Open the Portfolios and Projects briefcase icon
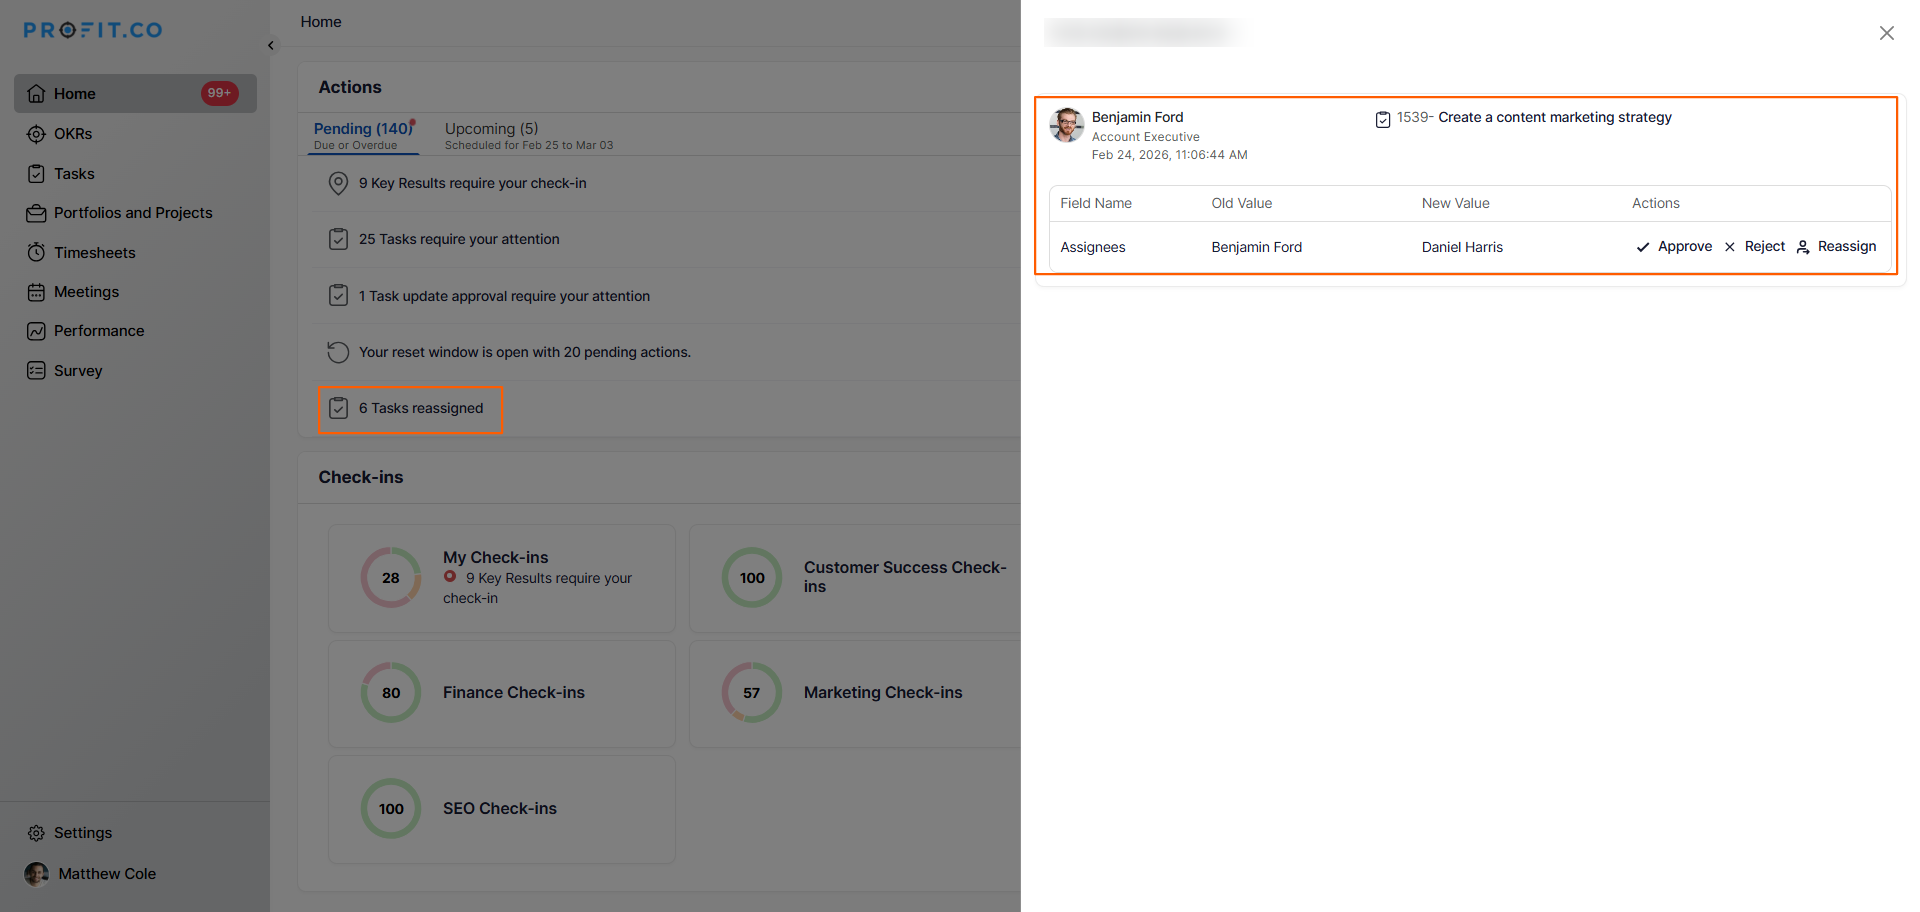This screenshot has height=912, width=1920. [37, 213]
